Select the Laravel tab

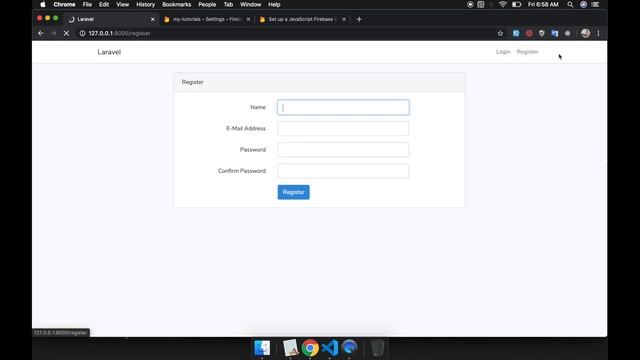point(111,19)
